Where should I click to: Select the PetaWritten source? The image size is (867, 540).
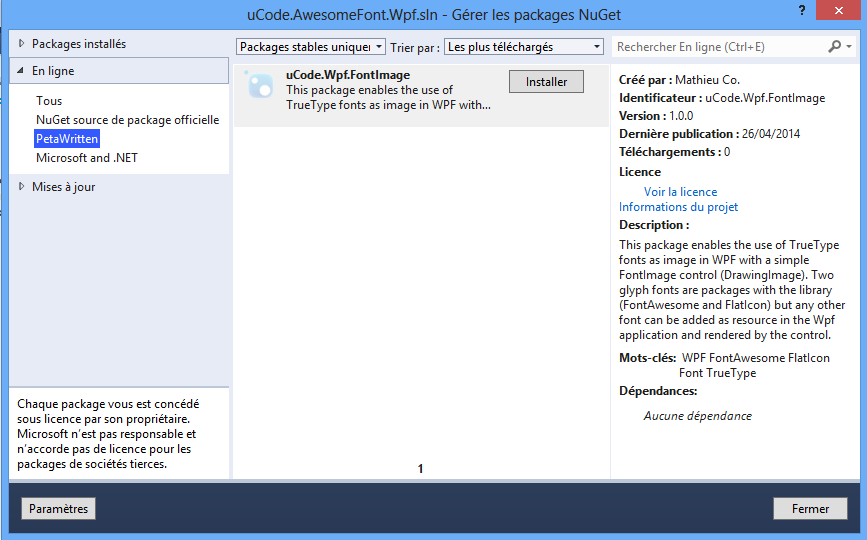(67, 138)
